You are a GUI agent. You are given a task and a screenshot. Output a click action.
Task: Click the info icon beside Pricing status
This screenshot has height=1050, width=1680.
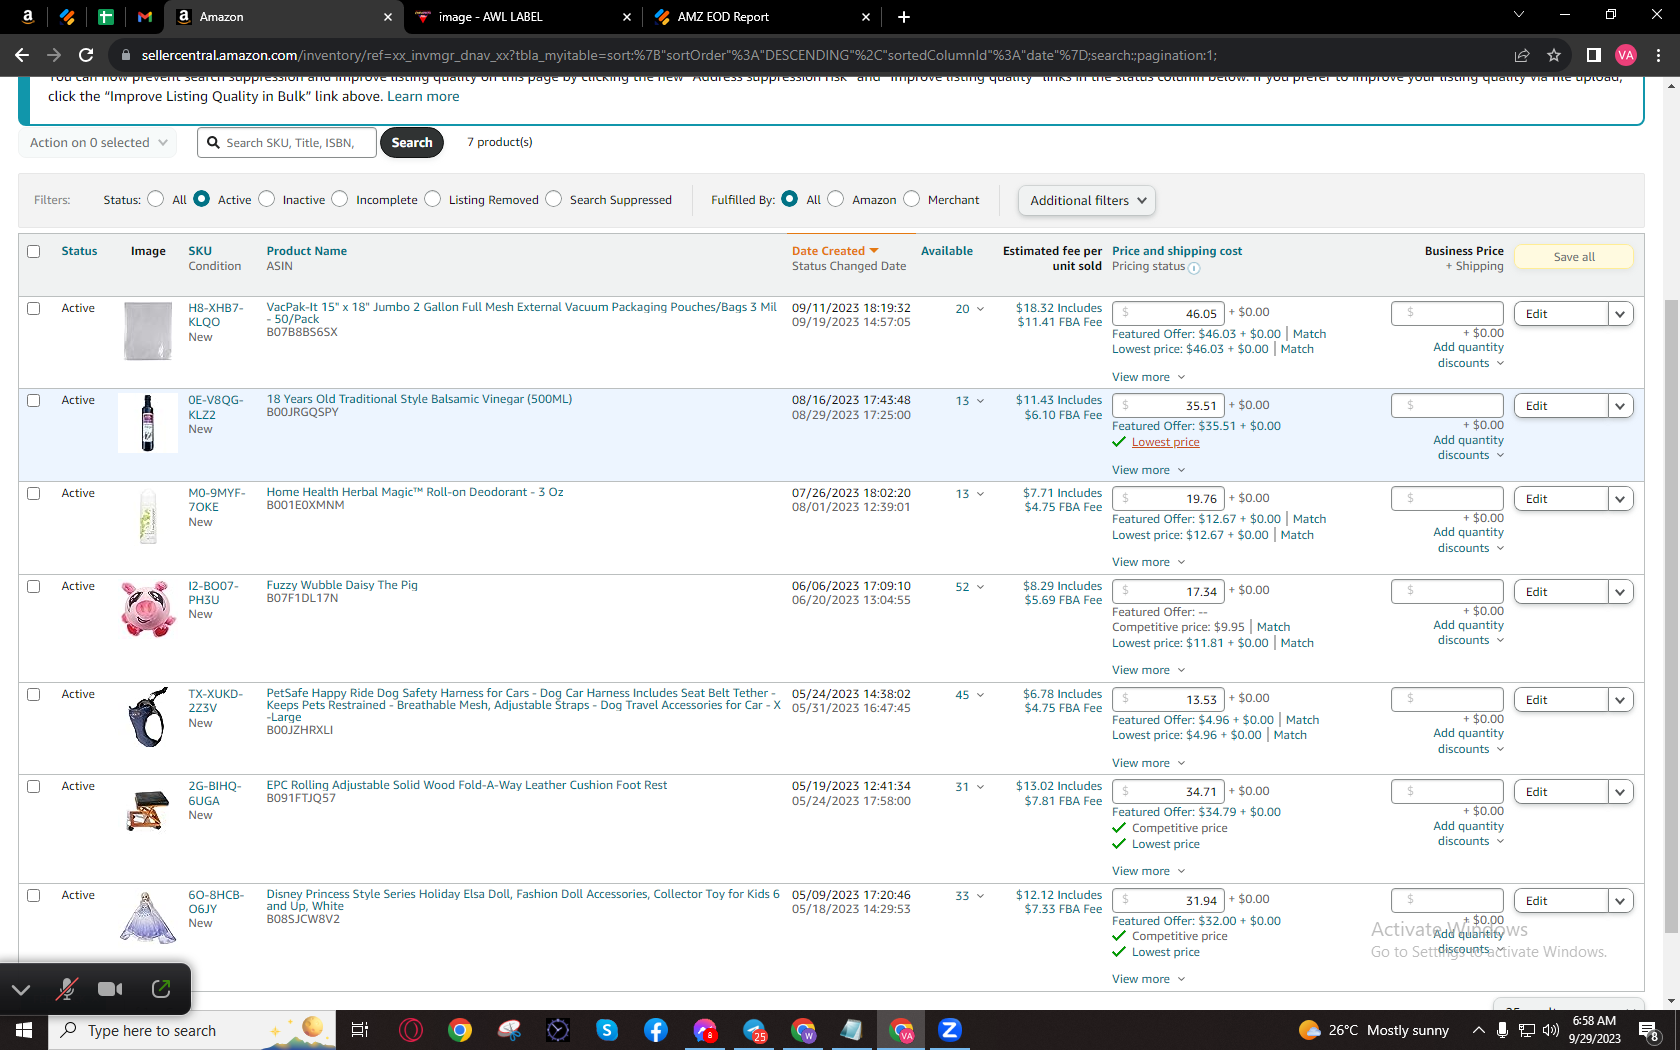point(1194,267)
